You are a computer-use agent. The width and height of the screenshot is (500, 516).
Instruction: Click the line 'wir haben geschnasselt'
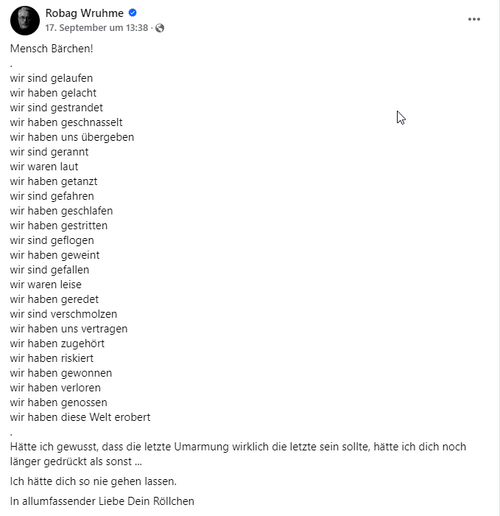[66, 122]
